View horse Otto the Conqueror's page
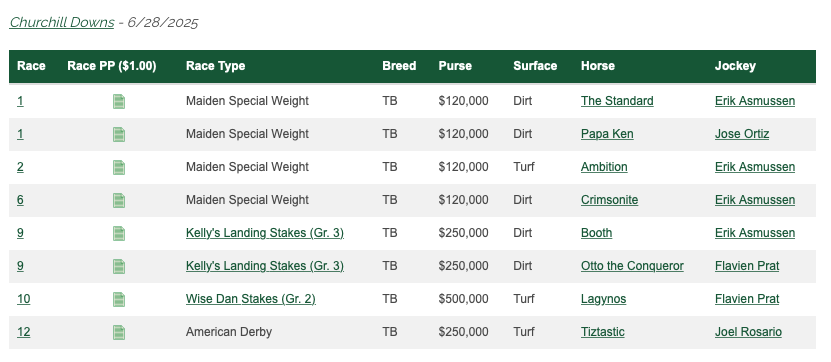 [x=632, y=266]
